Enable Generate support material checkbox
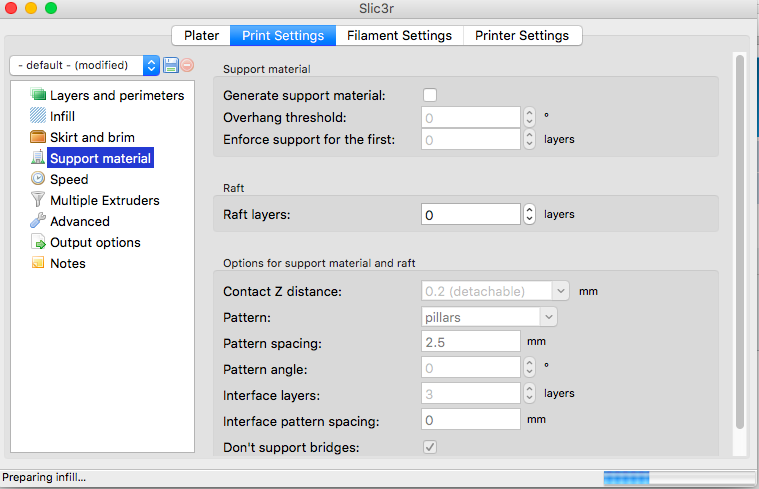Viewport: 759px width, 489px height. point(430,95)
